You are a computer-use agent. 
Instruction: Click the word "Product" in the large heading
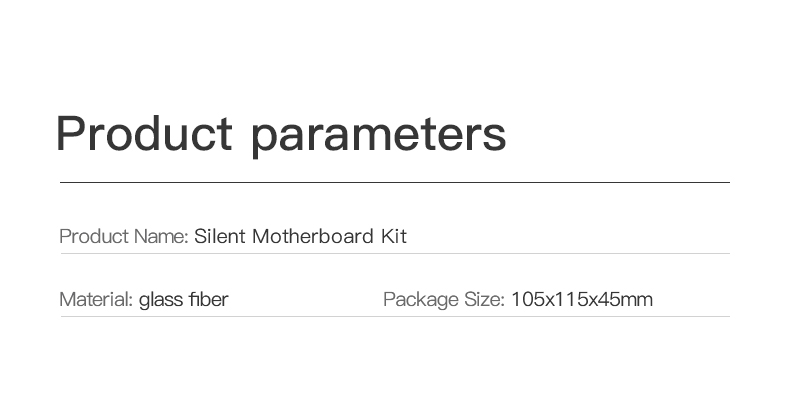pos(144,133)
